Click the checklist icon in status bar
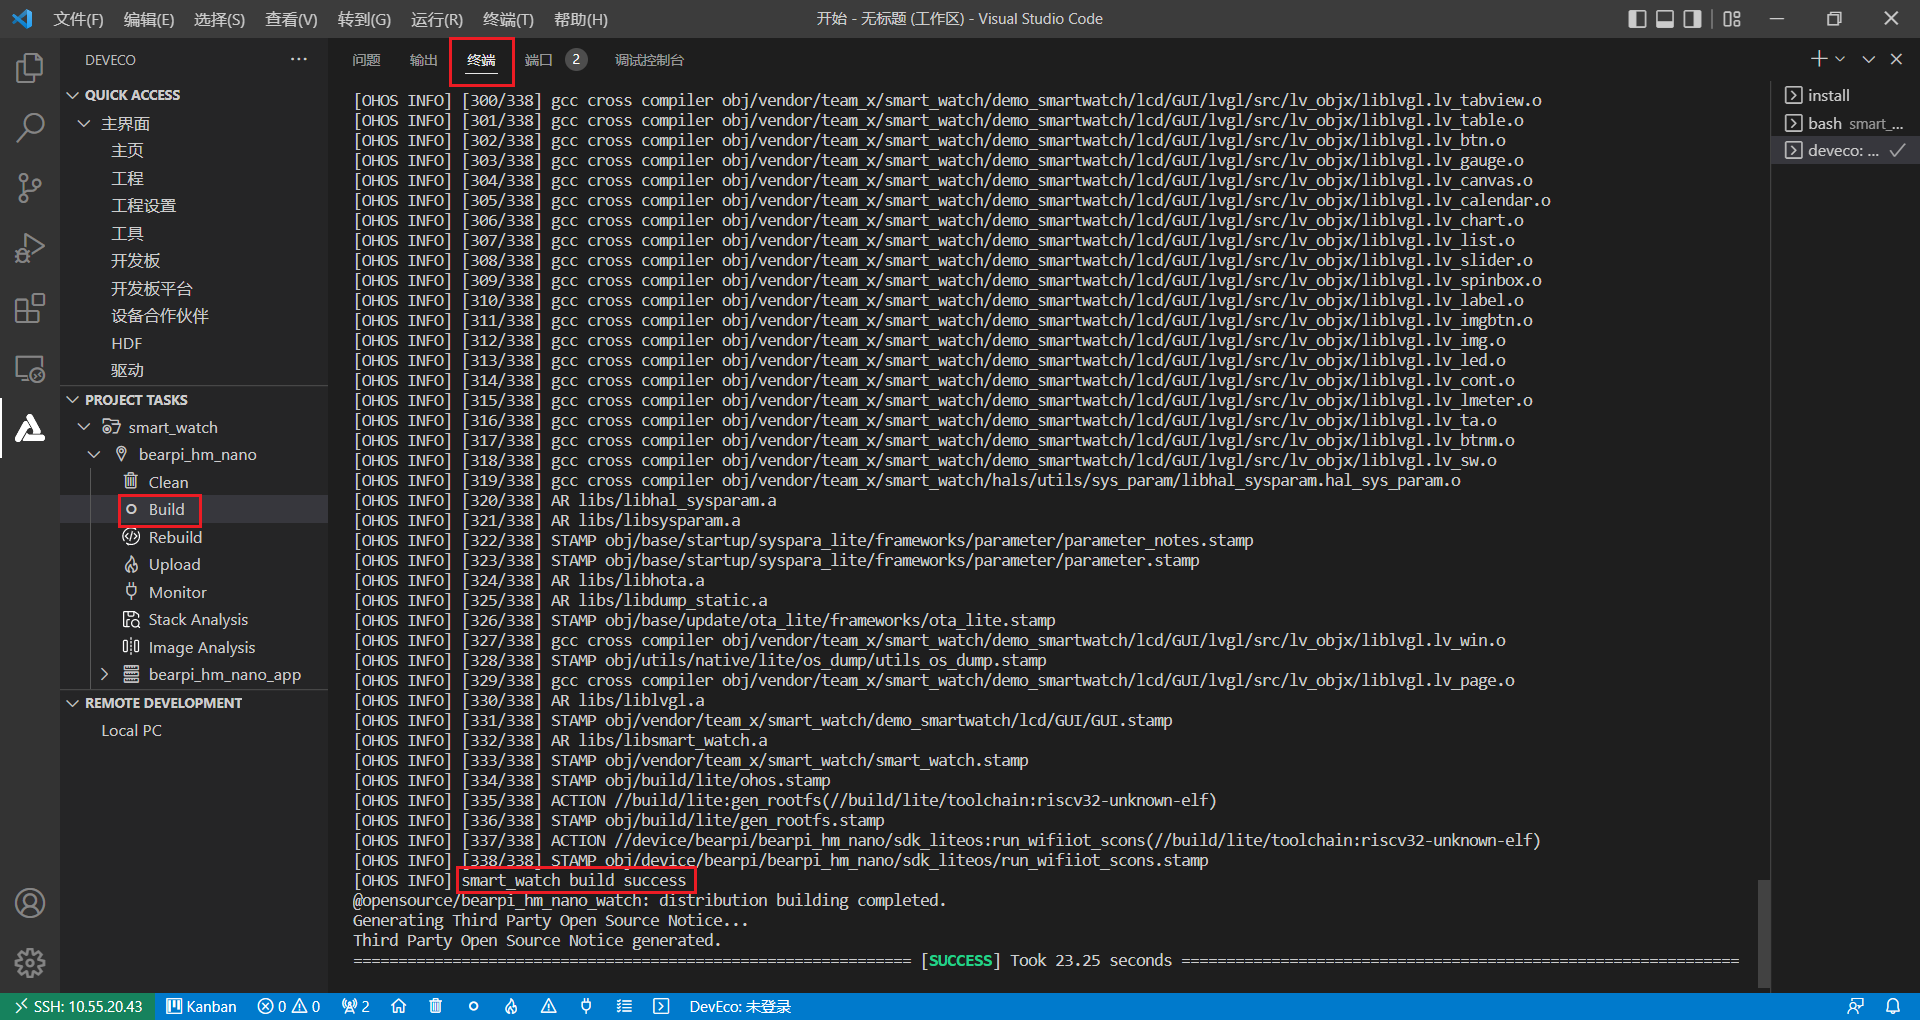Viewport: 1920px width, 1020px height. tap(624, 1006)
